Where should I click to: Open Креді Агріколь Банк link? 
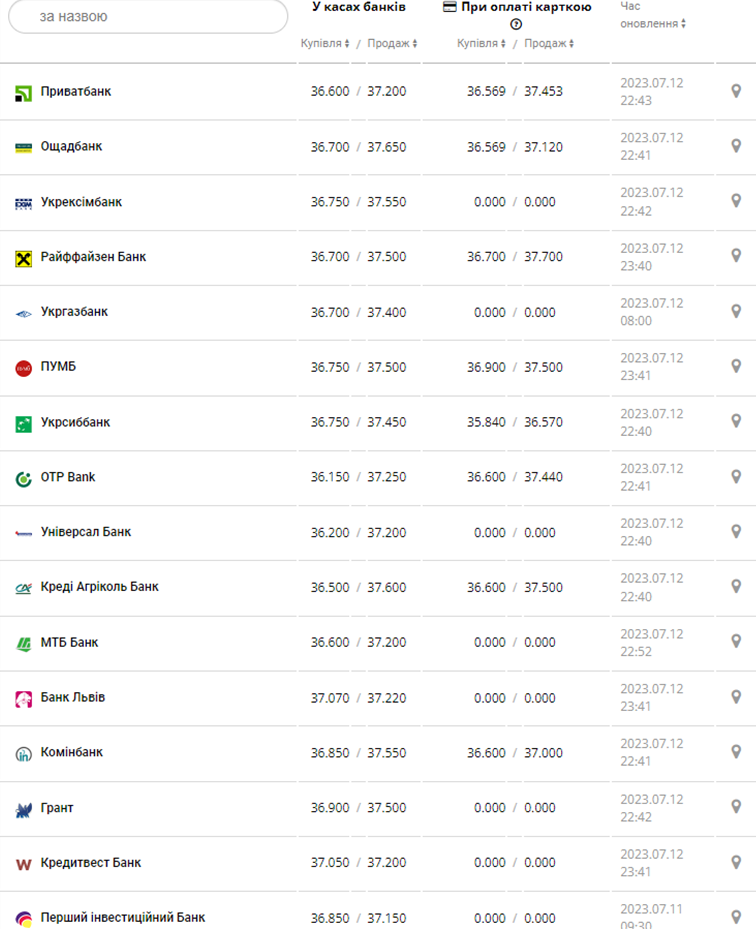(99, 587)
